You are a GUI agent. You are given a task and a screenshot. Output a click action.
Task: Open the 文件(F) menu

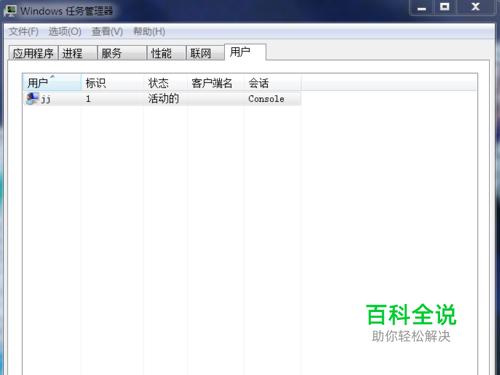click(x=23, y=32)
